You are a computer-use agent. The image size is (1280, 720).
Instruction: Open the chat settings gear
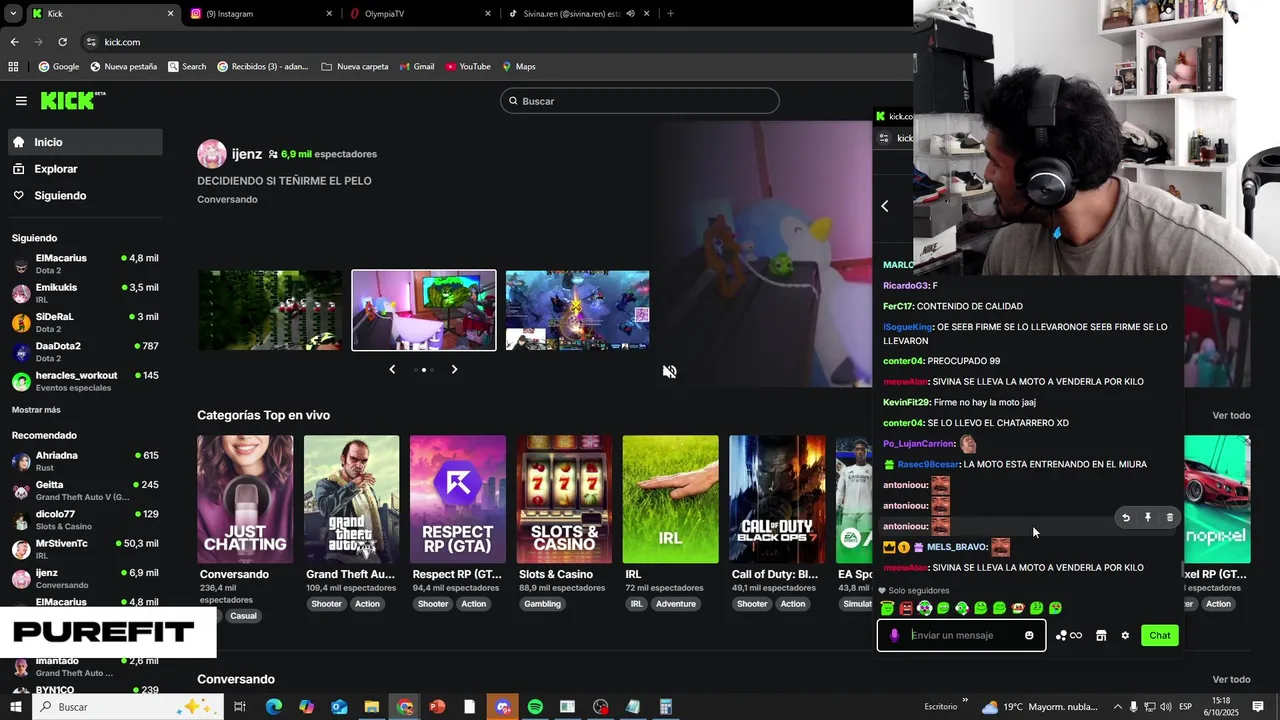point(1125,635)
